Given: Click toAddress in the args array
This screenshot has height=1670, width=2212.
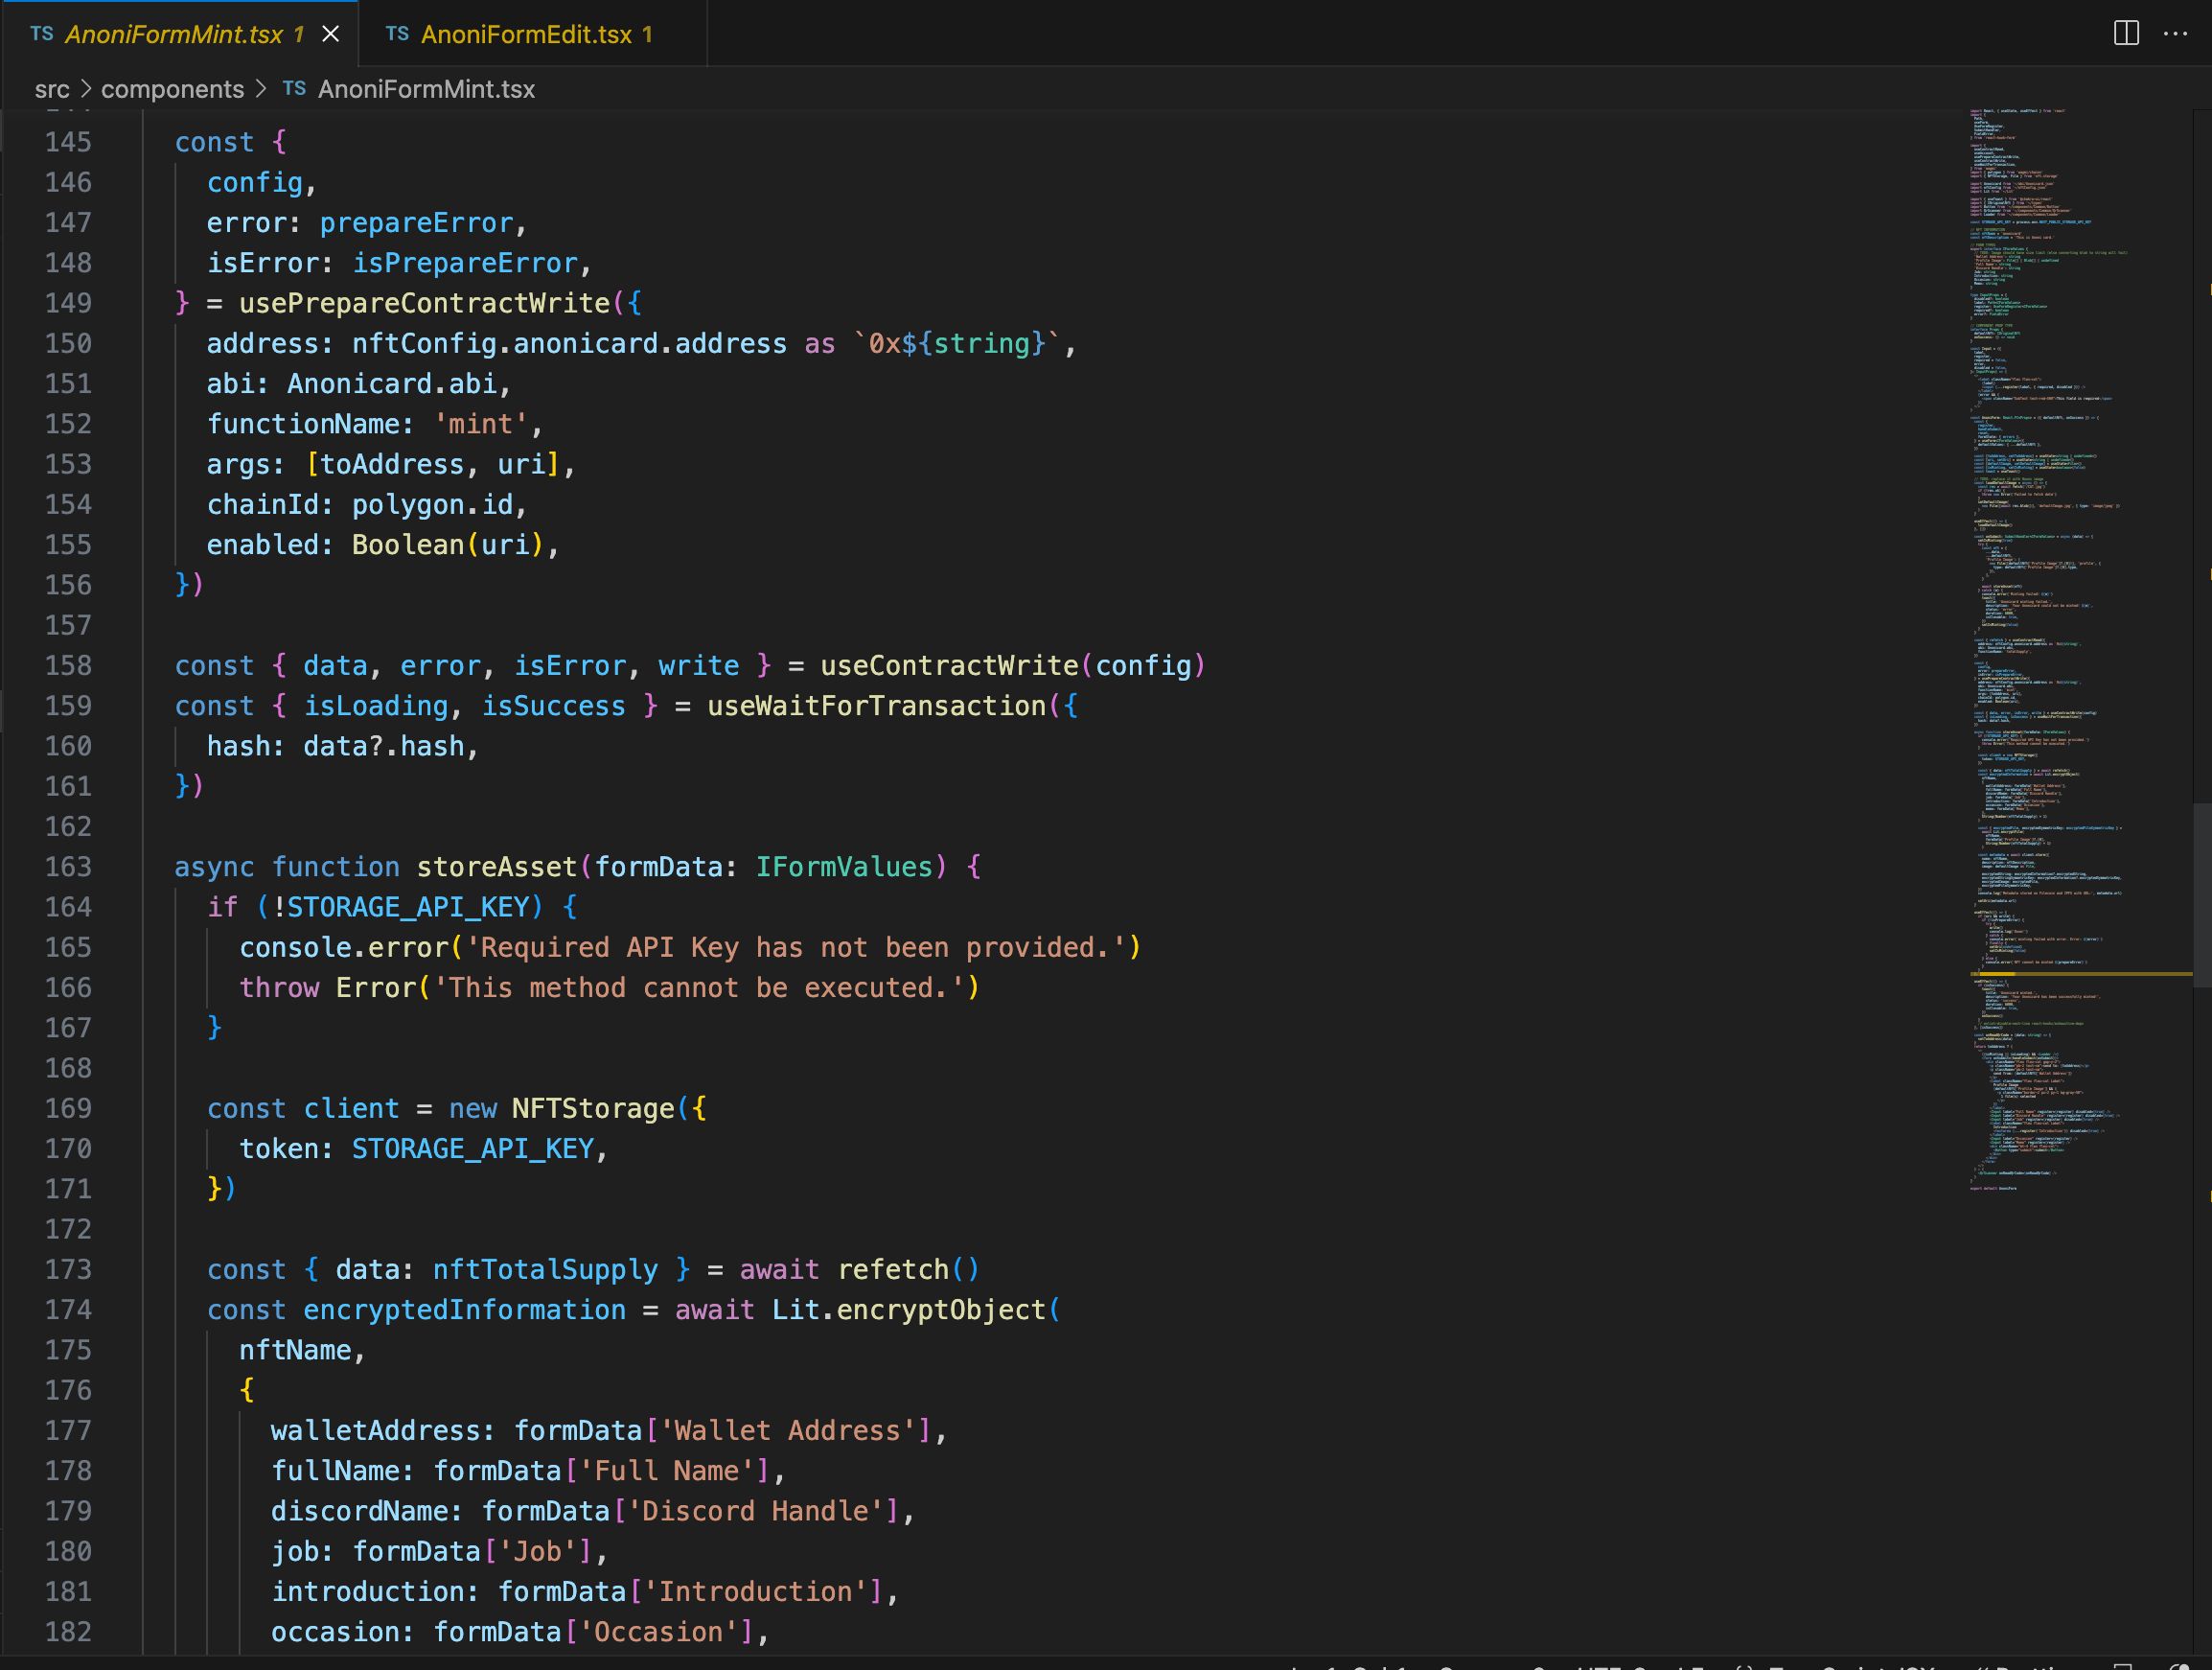Looking at the screenshot, I should coord(392,464).
